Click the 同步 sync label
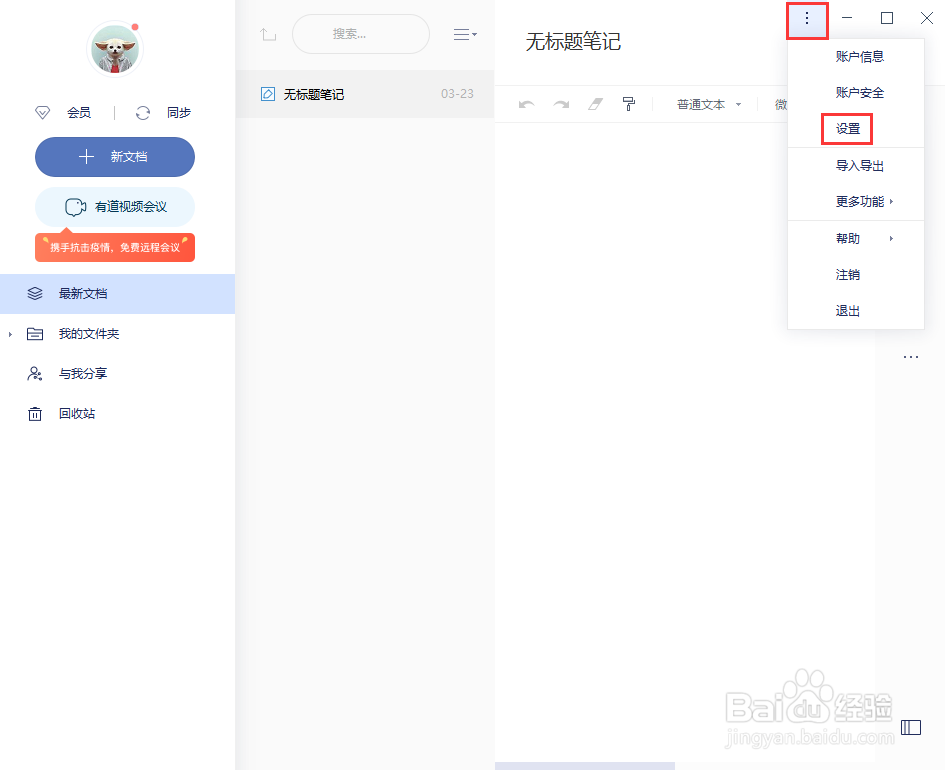The width and height of the screenshot is (945, 770). [x=179, y=113]
